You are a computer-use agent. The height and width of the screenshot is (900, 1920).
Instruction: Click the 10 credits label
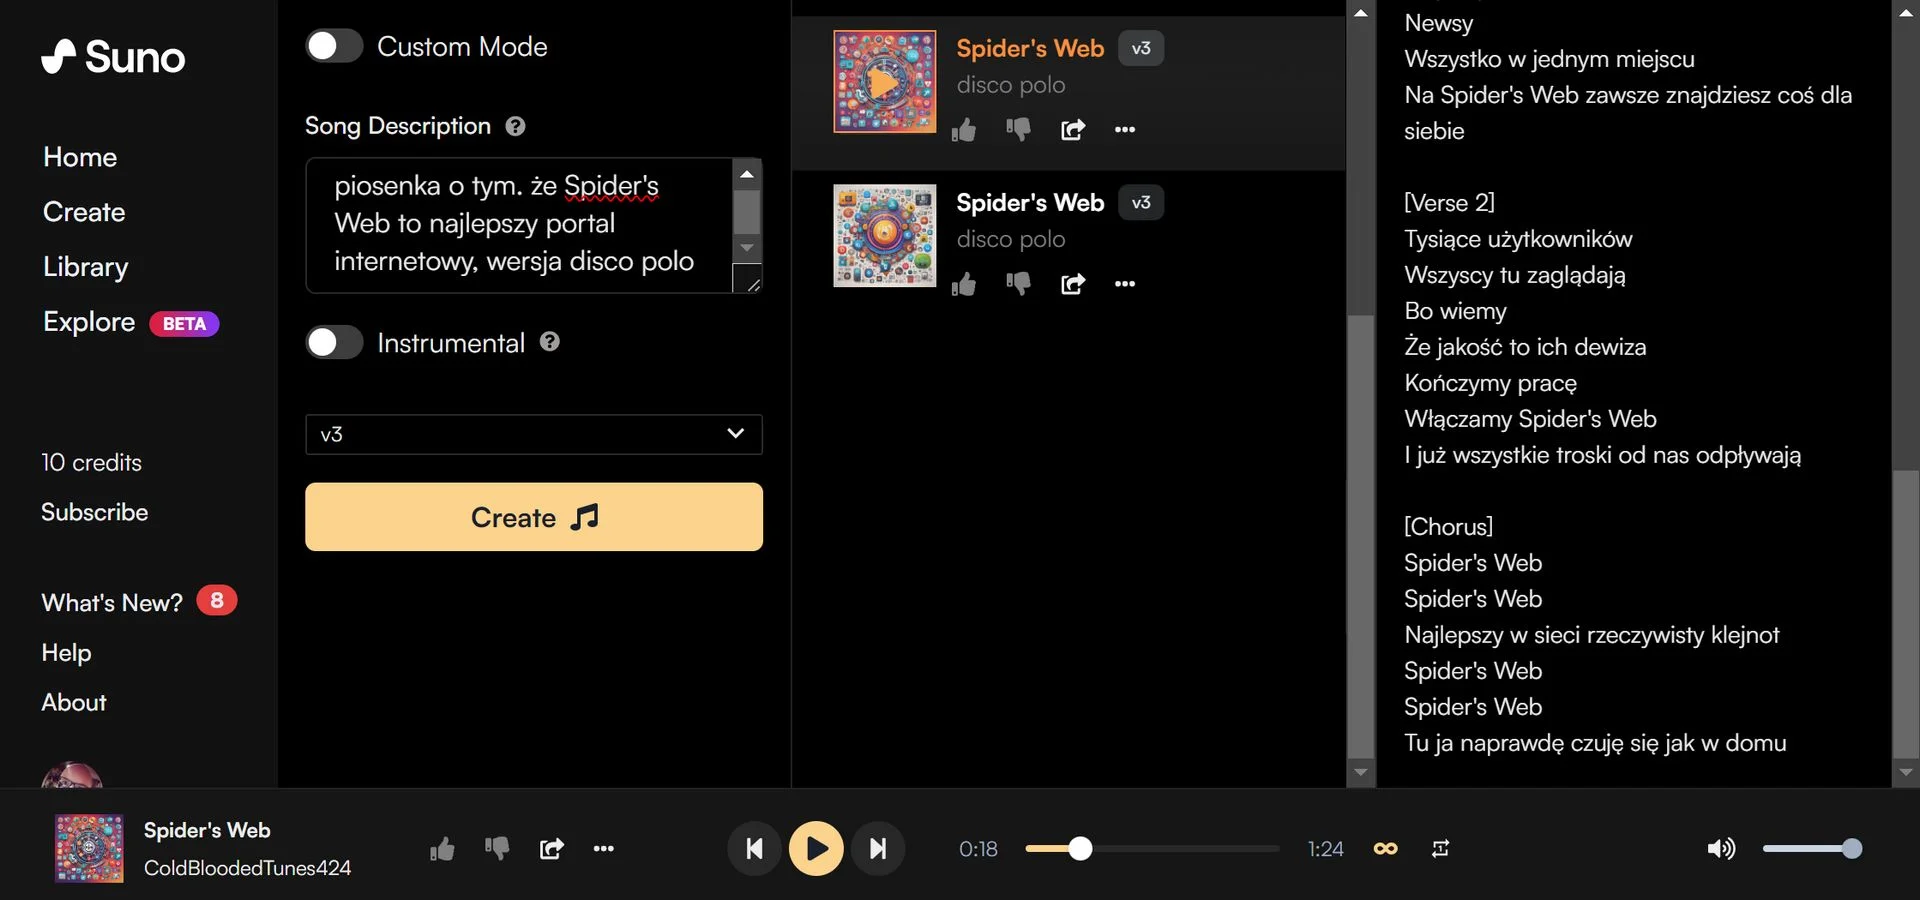click(x=92, y=462)
